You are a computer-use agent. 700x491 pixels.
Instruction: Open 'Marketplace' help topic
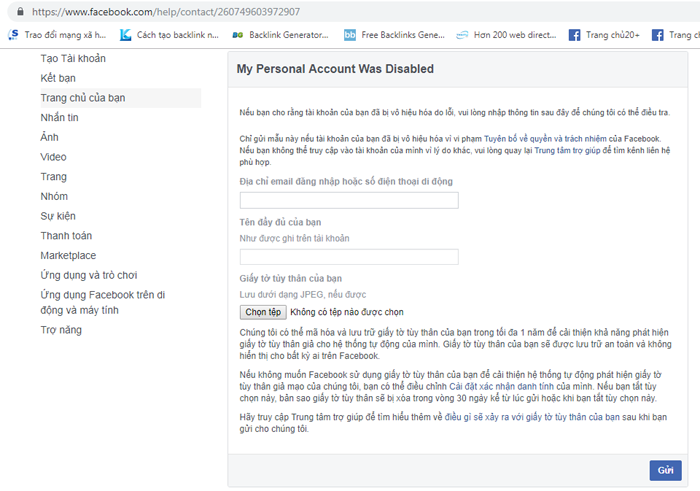pyautogui.click(x=68, y=255)
